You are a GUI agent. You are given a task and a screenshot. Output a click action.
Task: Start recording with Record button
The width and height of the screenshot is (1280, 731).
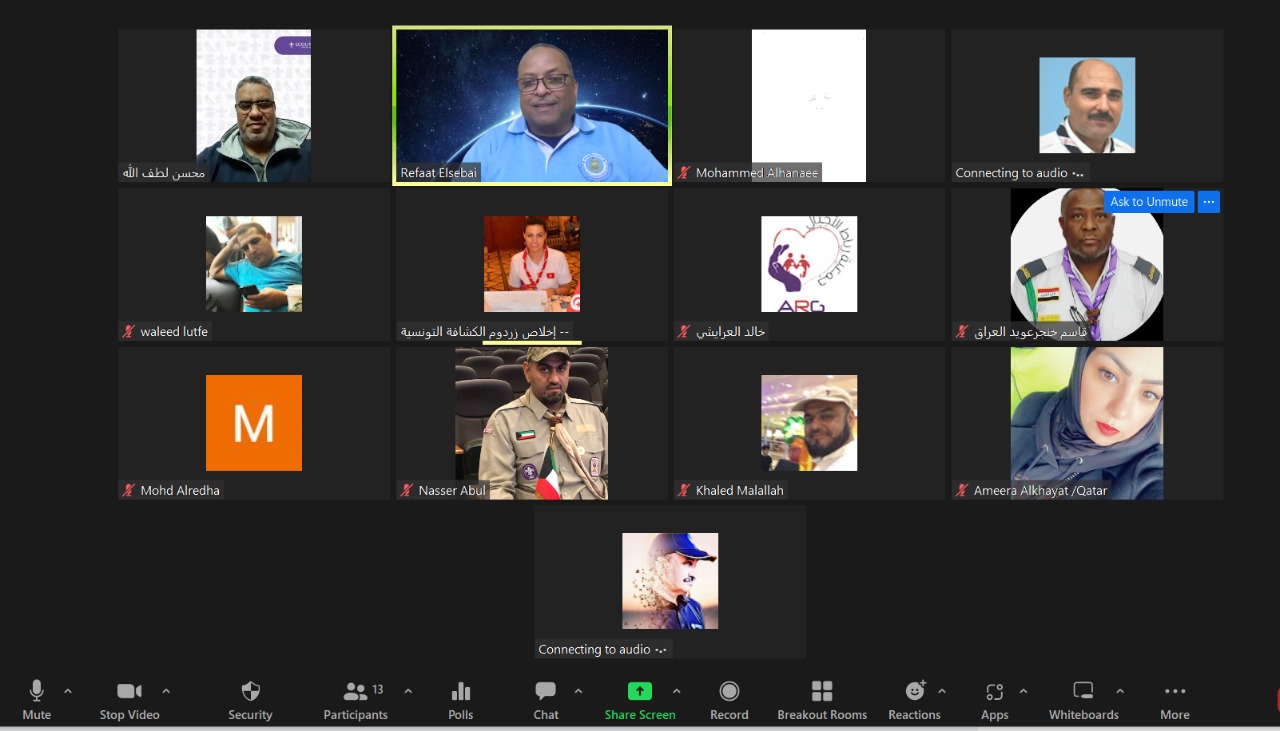[729, 692]
